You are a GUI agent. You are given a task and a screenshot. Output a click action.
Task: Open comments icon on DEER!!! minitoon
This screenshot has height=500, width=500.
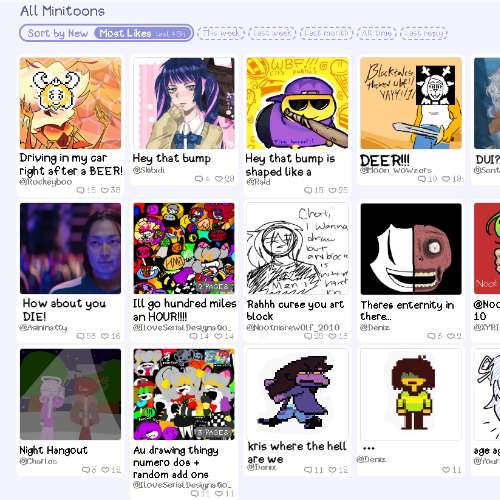[x=422, y=179]
